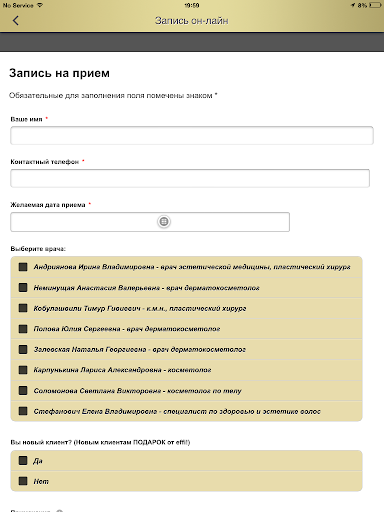Select Стефанович Елена Владимировна checkbox

coord(23,411)
